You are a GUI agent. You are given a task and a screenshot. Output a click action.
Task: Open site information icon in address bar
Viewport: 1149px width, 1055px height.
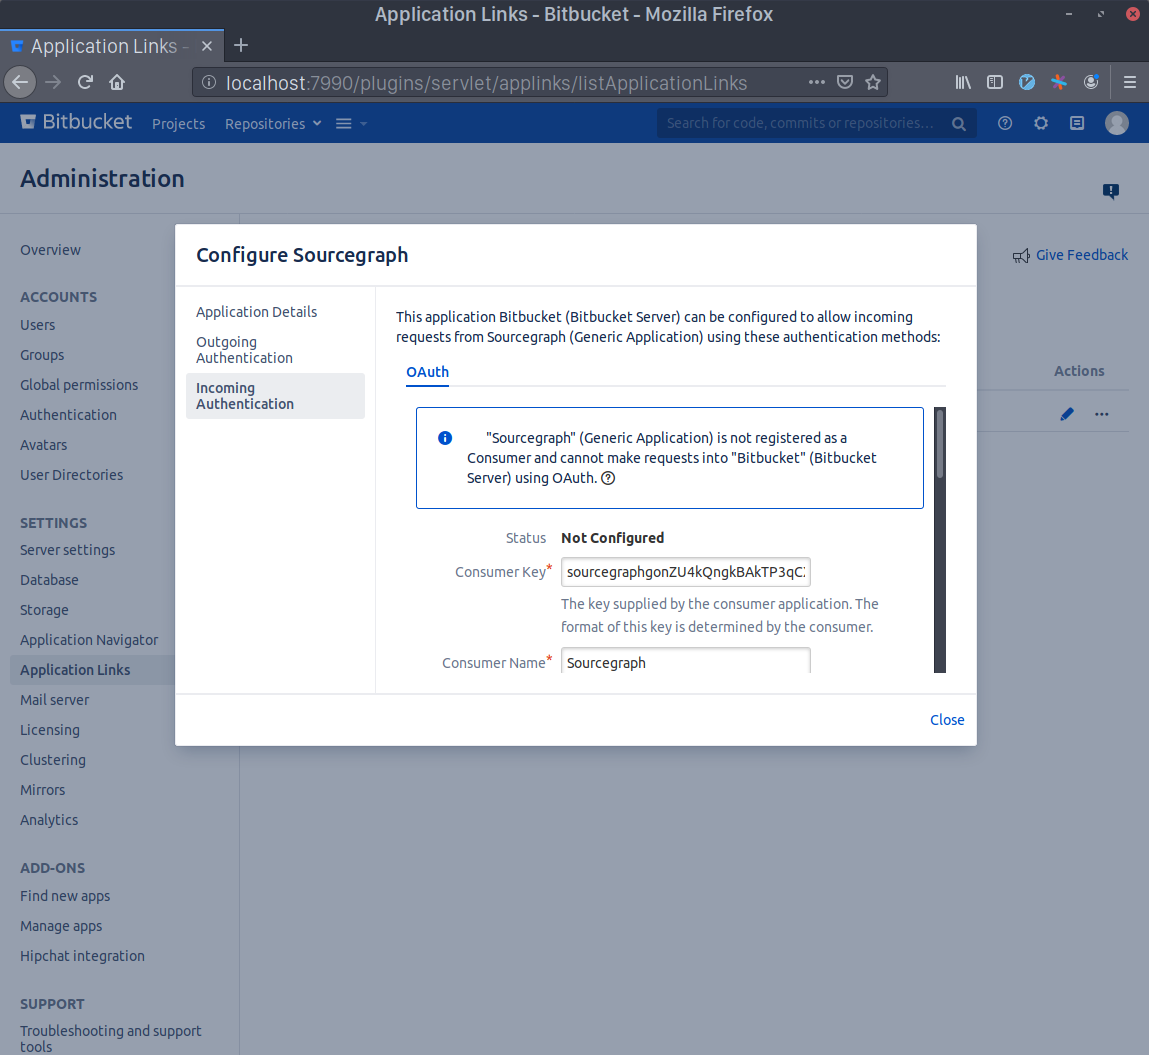coord(209,82)
